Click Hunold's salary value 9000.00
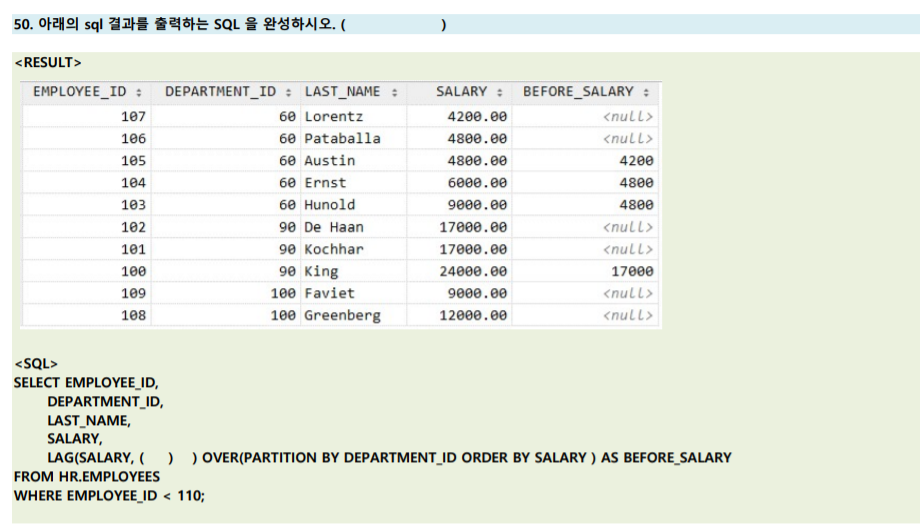 coord(477,205)
